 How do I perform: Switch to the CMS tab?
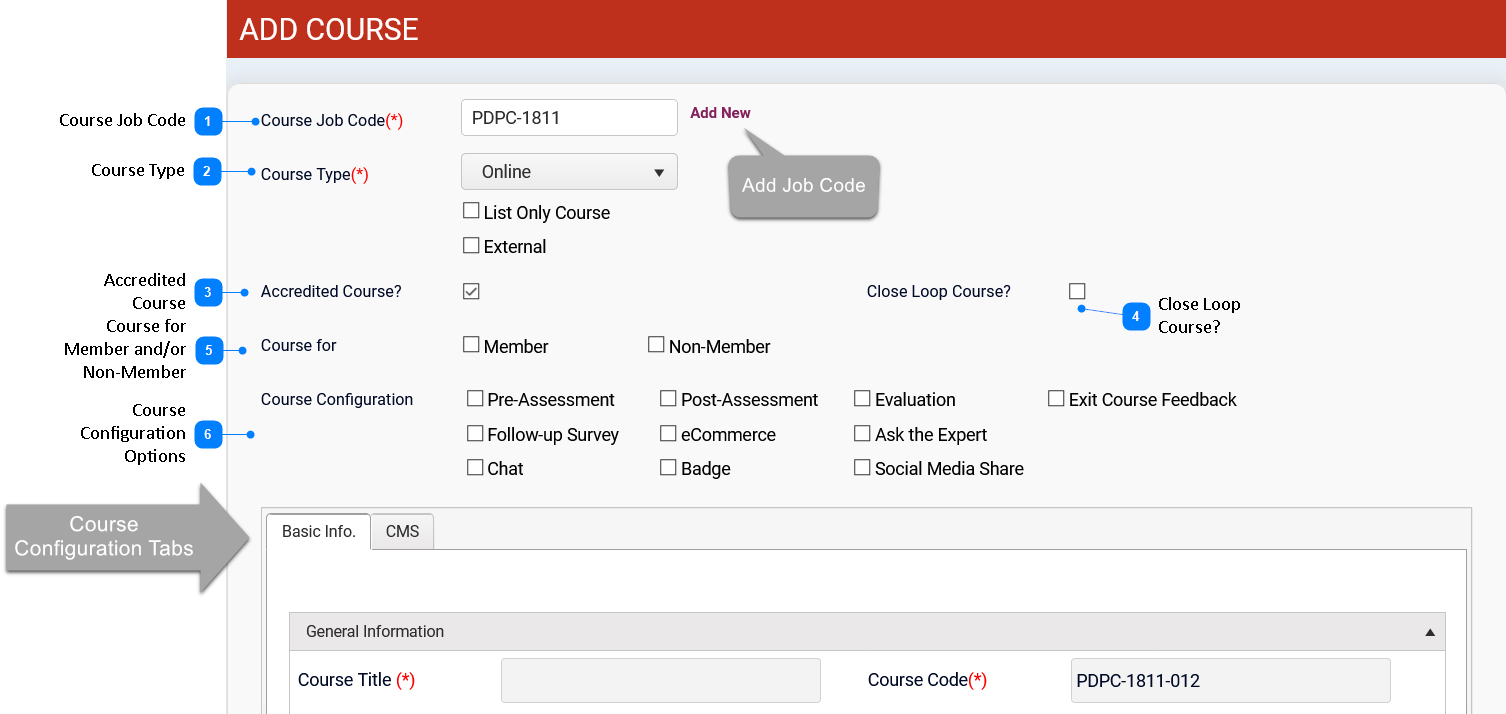[402, 532]
